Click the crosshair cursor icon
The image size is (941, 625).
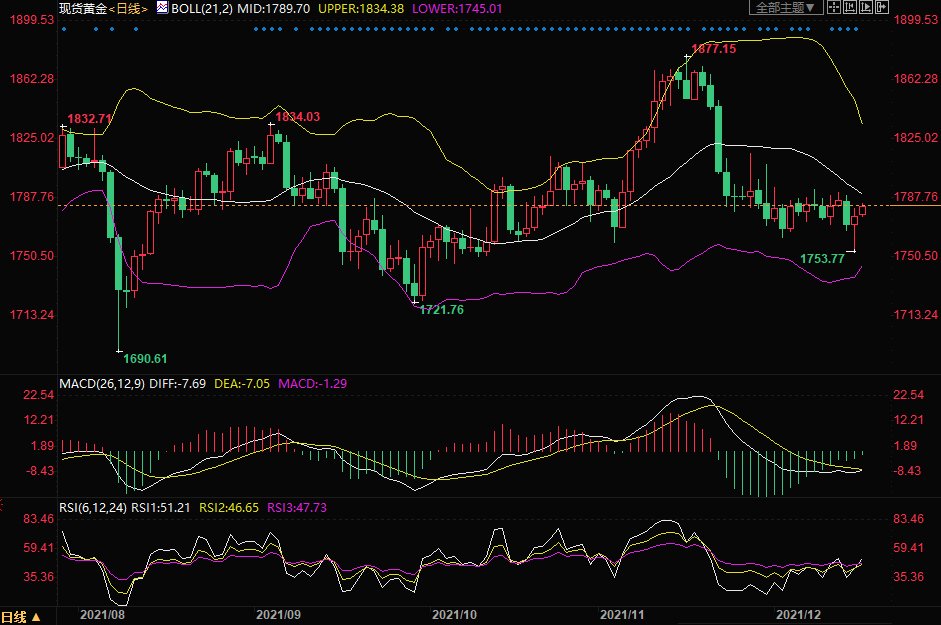[x=832, y=7]
